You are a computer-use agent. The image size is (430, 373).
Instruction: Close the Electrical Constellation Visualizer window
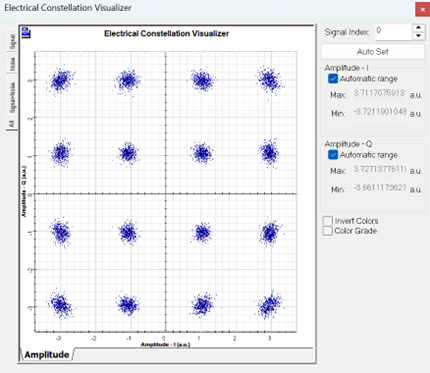point(422,9)
